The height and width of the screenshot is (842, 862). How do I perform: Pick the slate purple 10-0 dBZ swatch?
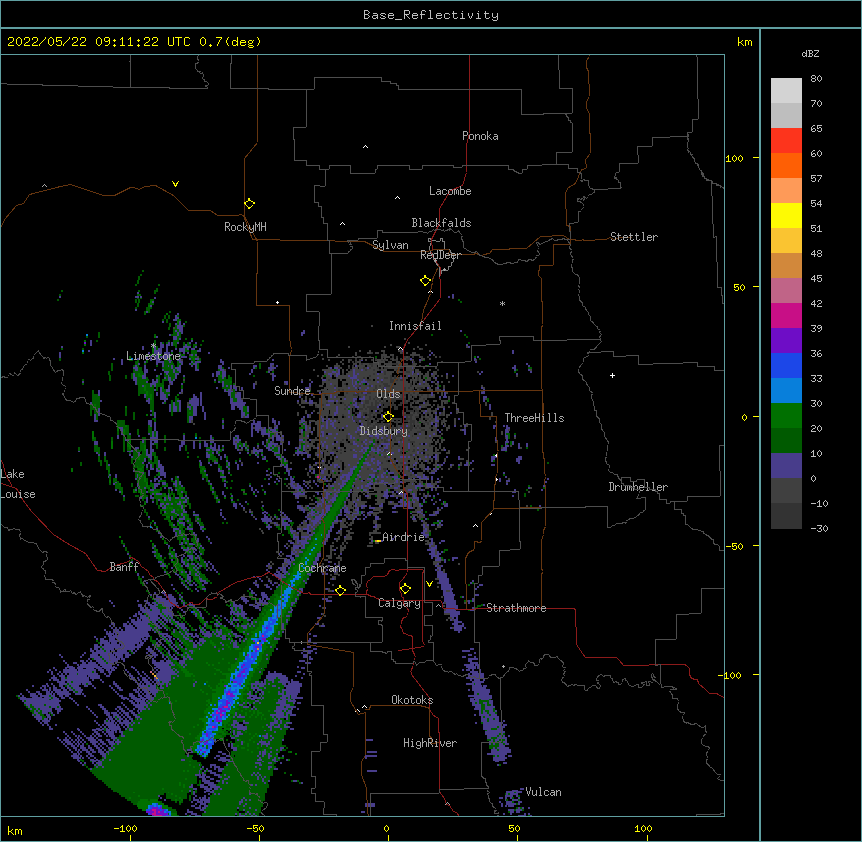(x=786, y=466)
